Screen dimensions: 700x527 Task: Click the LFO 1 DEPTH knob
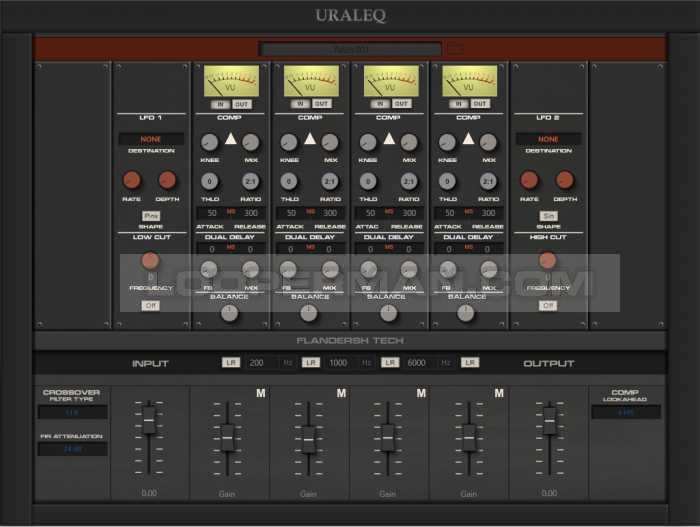click(167, 180)
